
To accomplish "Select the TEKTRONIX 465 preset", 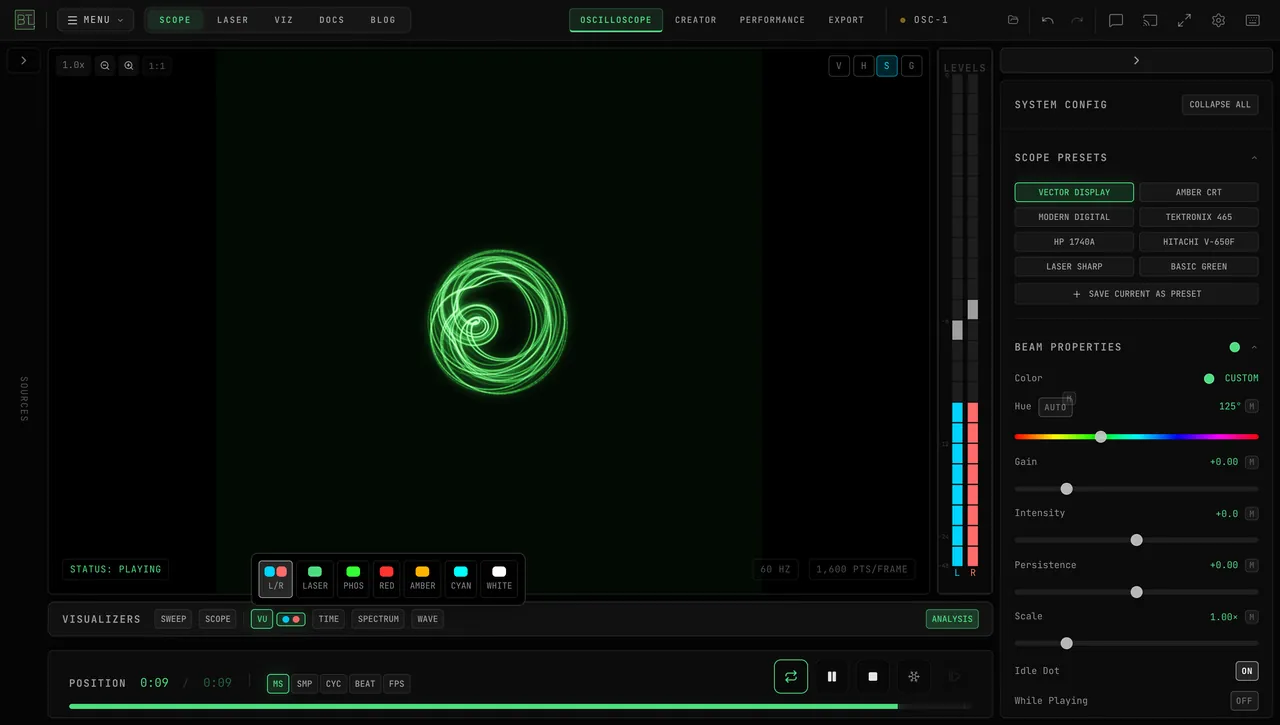I will tap(1199, 217).
